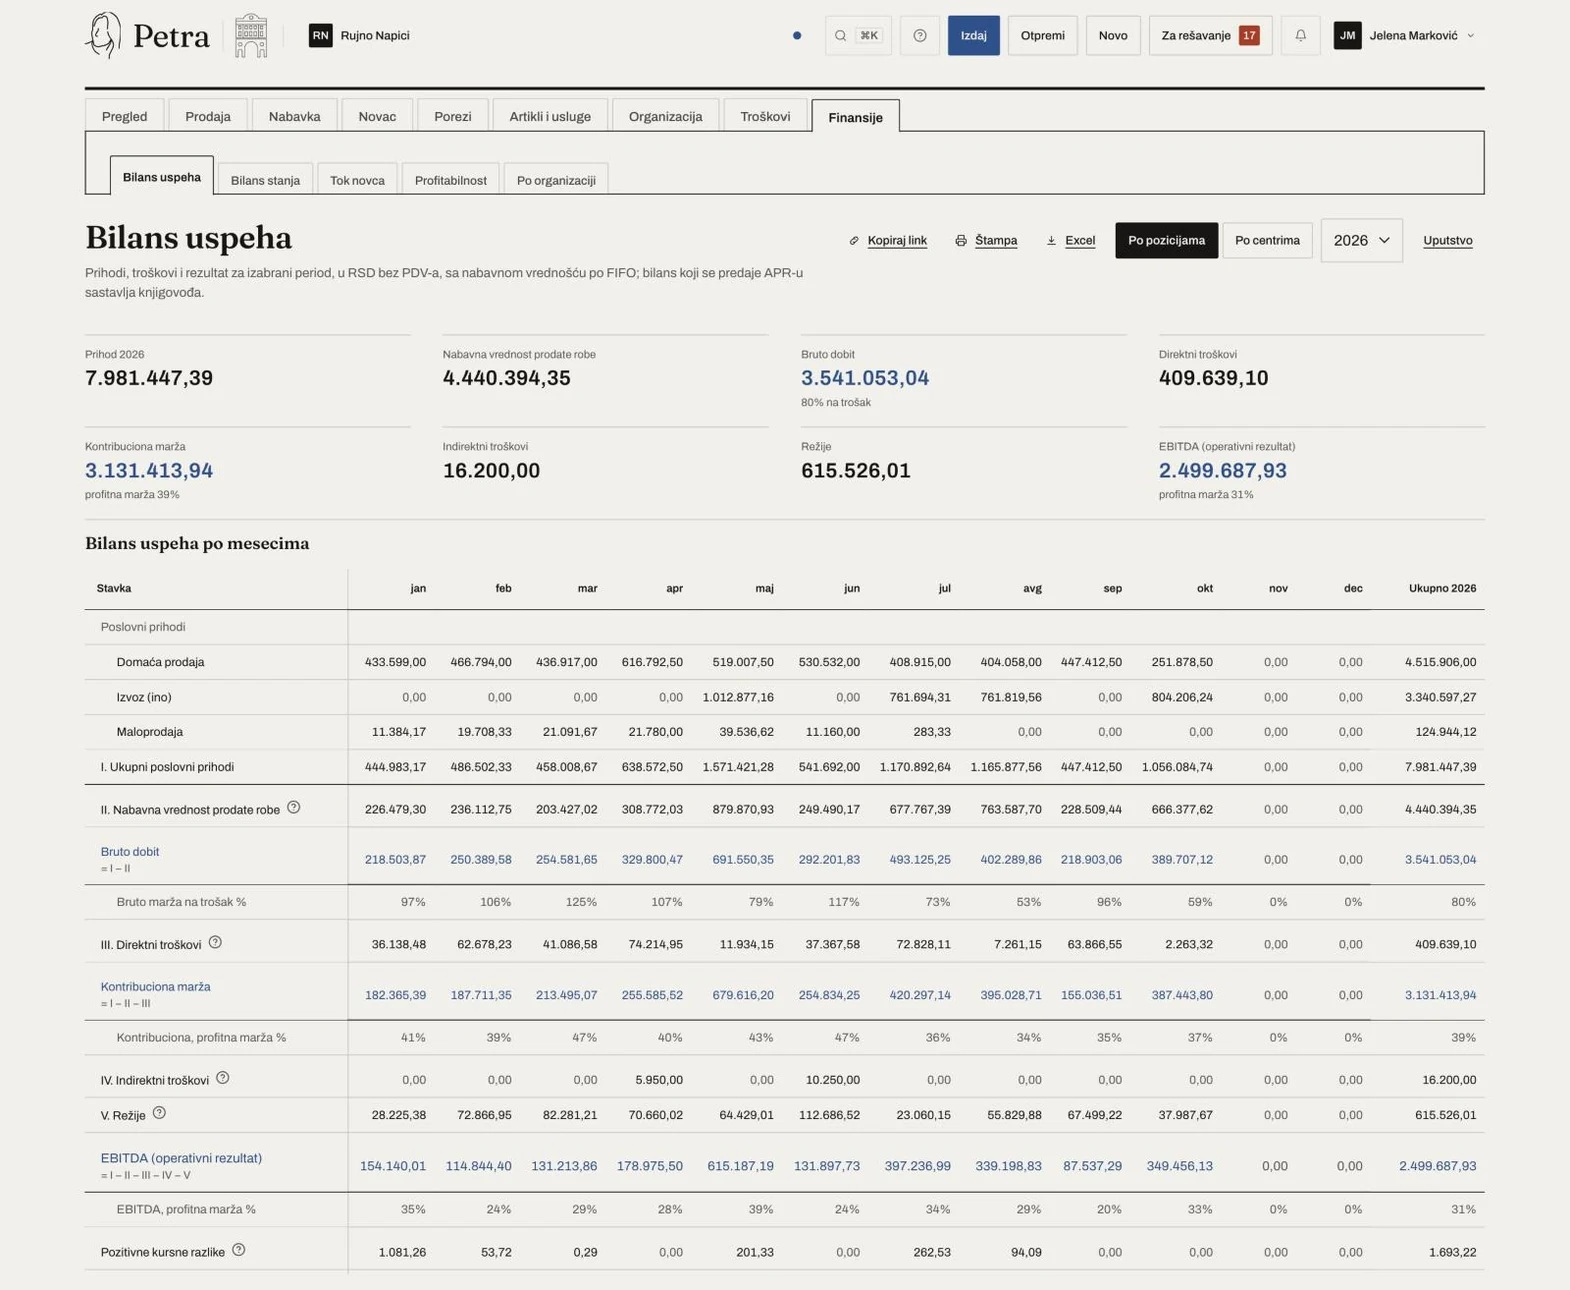Show info for Nabavna vrednost prodate robe
This screenshot has height=1290, width=1570.
pyautogui.click(x=294, y=807)
